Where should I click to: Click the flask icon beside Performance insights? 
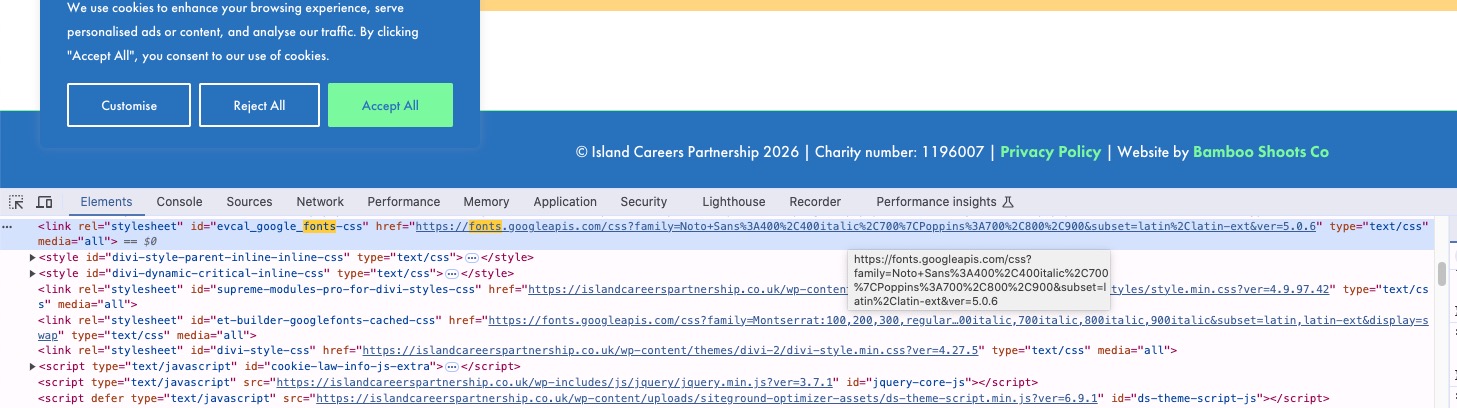tap(1008, 202)
